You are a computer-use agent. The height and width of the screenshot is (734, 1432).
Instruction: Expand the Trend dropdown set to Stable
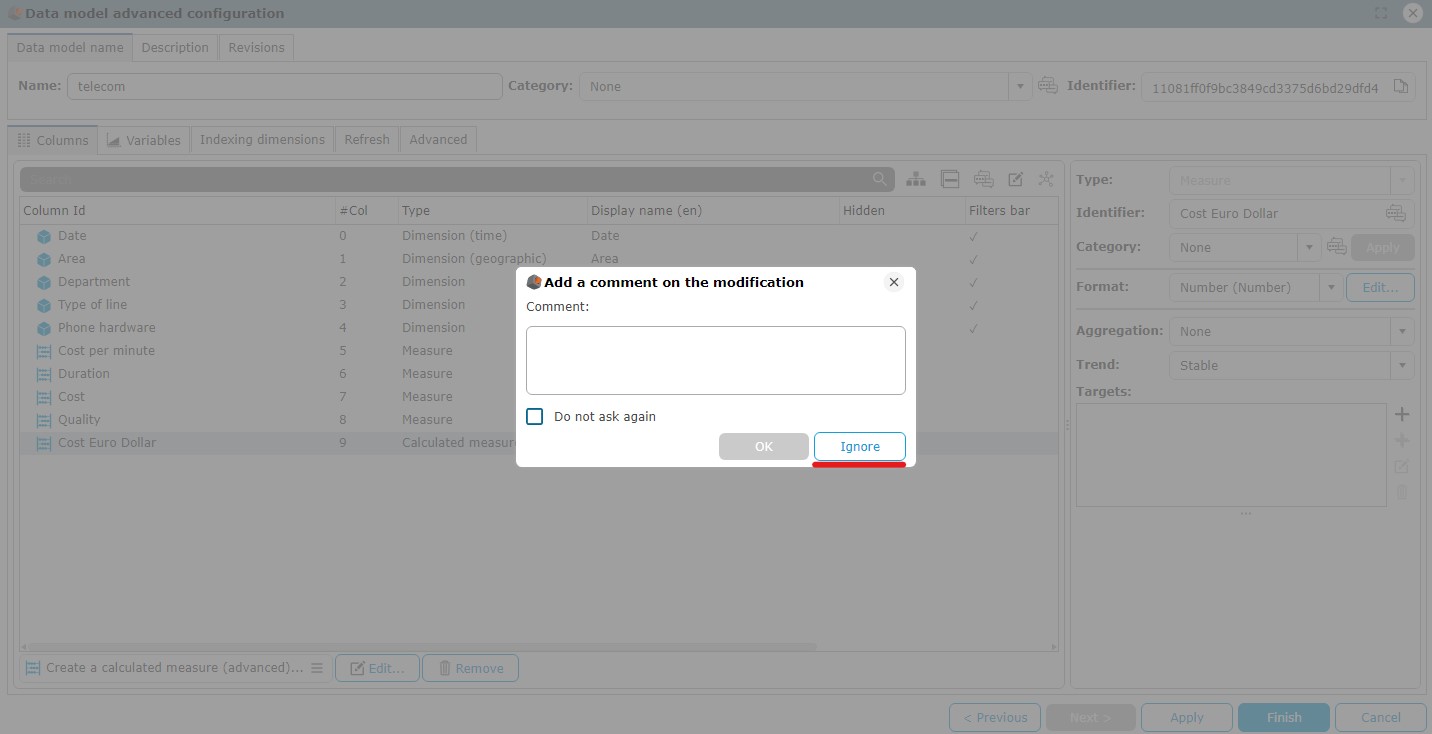pyautogui.click(x=1291, y=365)
